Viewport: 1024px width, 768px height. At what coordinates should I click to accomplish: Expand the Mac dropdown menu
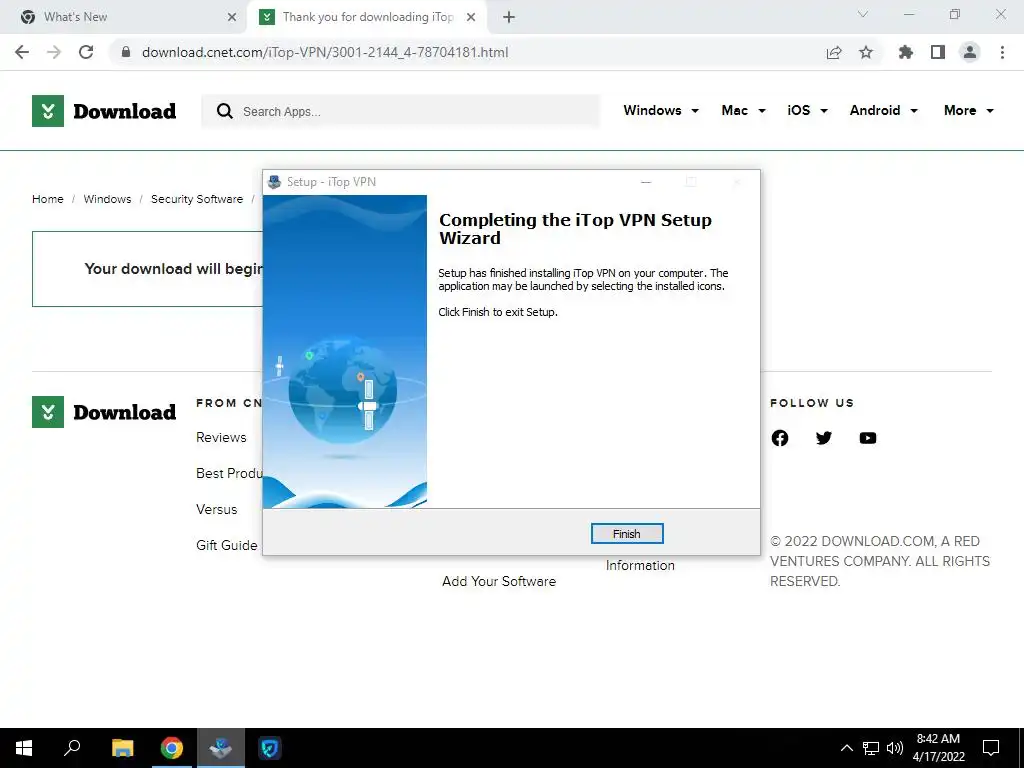pos(743,110)
